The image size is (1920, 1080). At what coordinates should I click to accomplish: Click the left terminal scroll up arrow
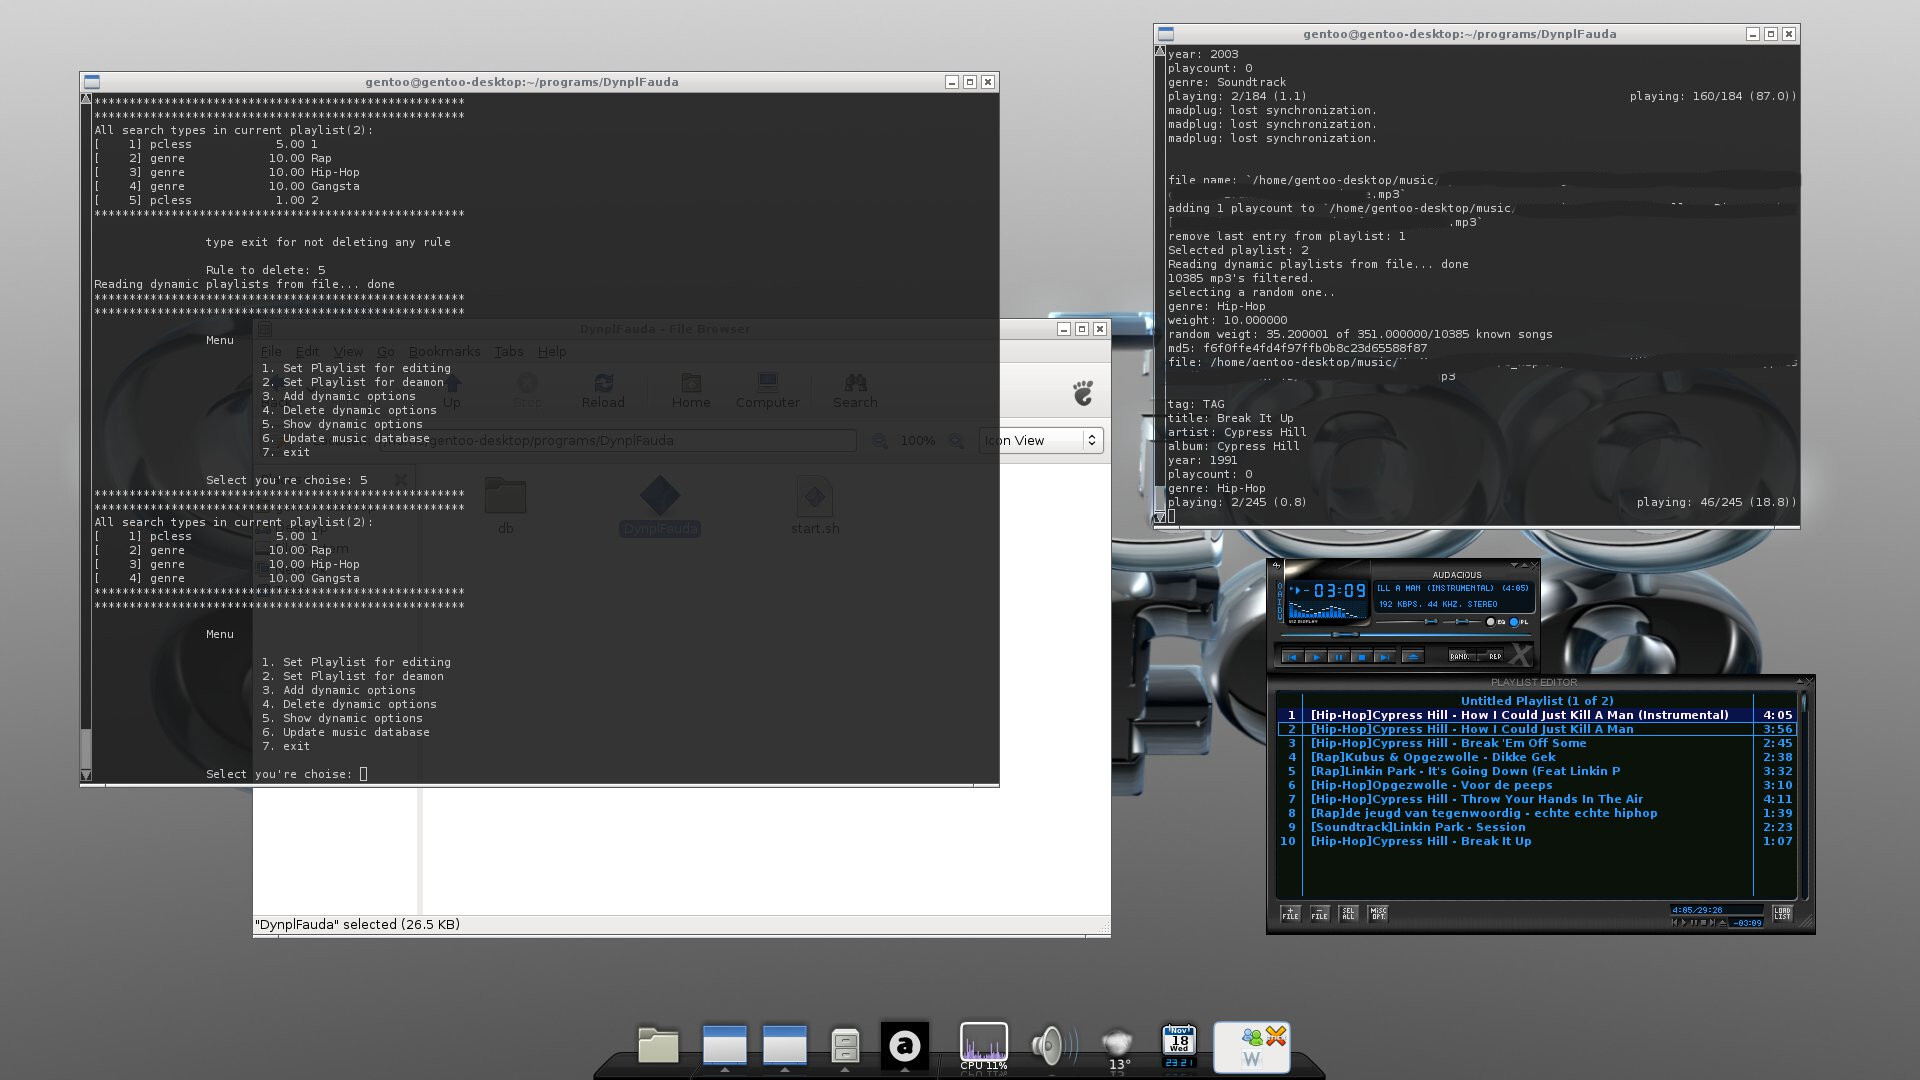[x=86, y=99]
